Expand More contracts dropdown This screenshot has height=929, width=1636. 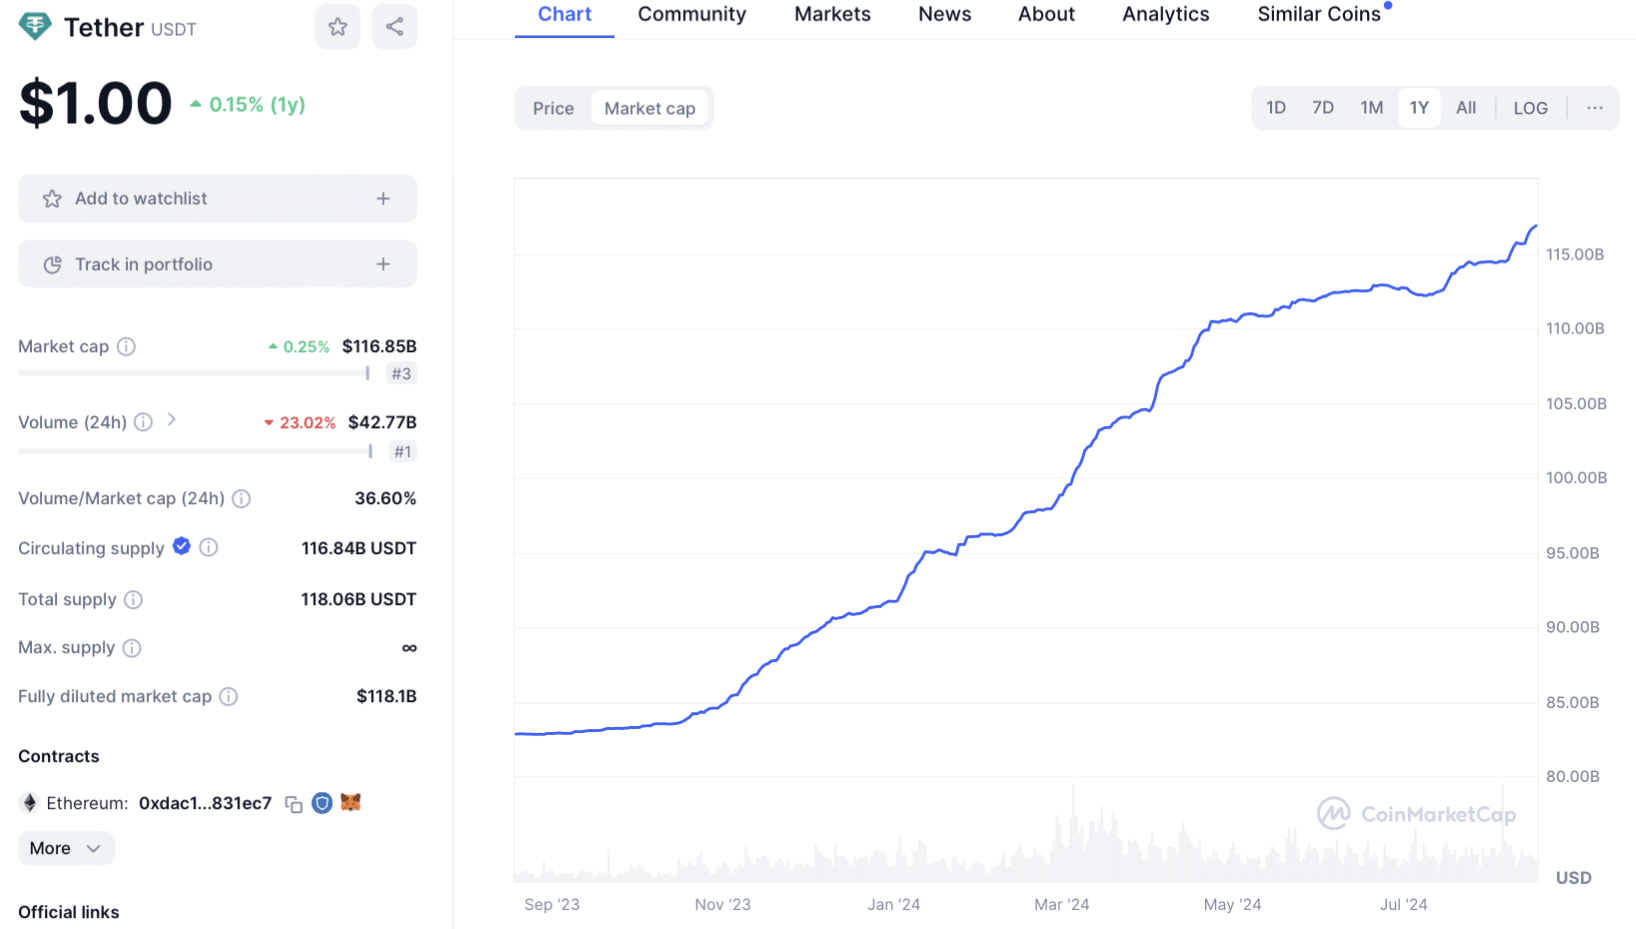coord(67,848)
